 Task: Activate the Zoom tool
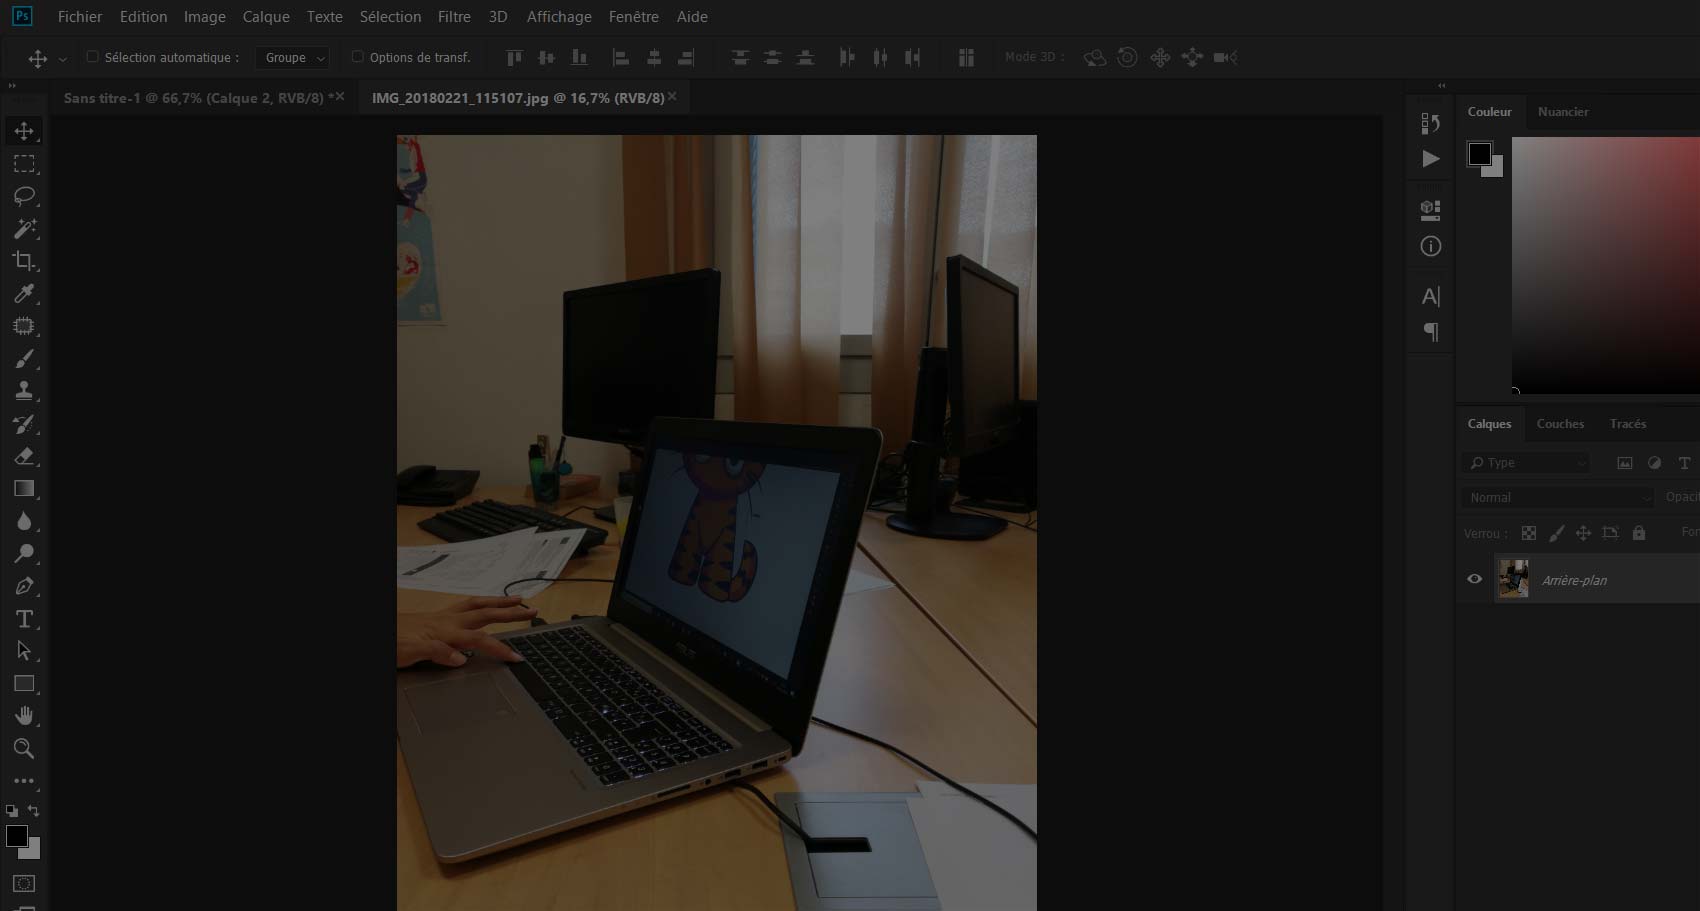tap(24, 749)
